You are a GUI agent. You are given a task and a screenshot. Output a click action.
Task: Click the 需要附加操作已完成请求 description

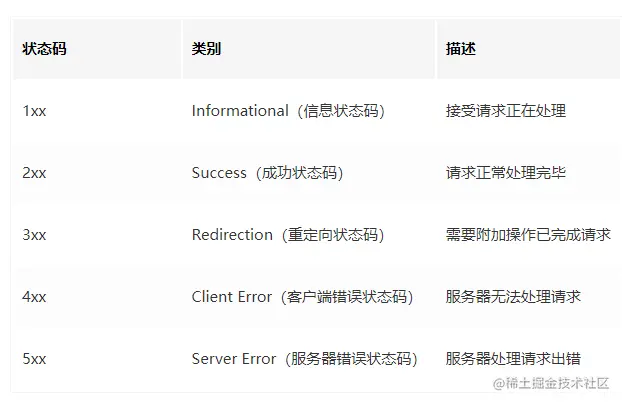[528, 234]
